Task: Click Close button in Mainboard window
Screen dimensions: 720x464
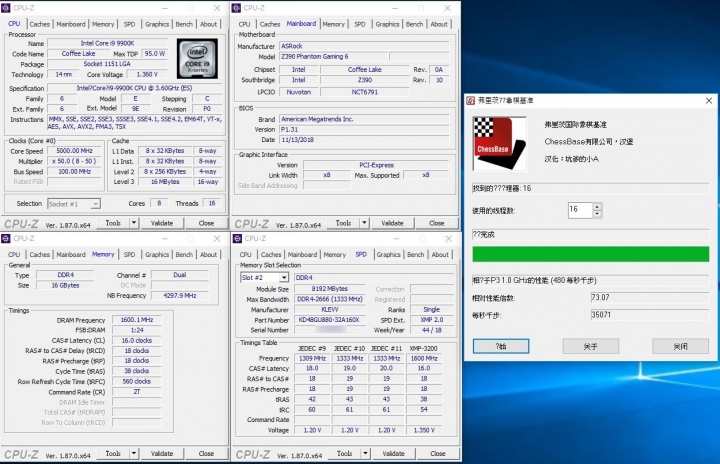Action: click(437, 223)
